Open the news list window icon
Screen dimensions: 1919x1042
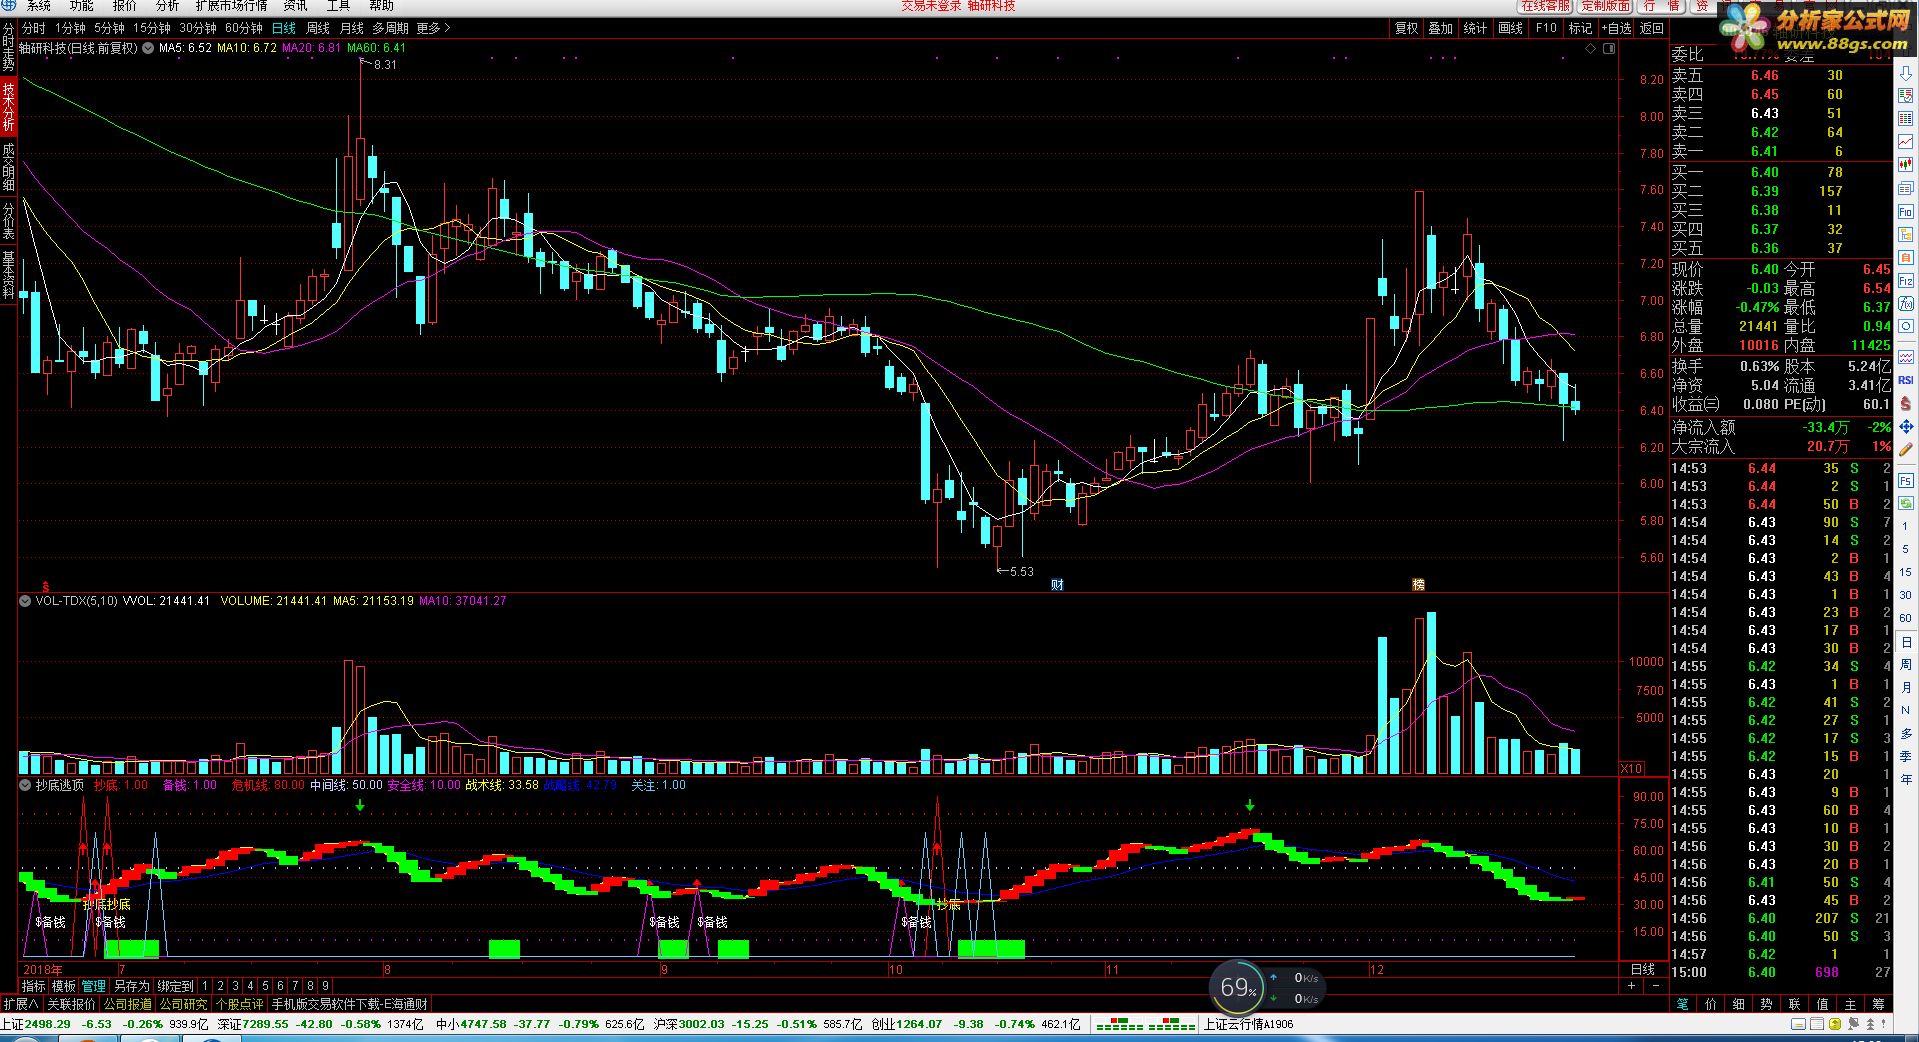click(1906, 188)
